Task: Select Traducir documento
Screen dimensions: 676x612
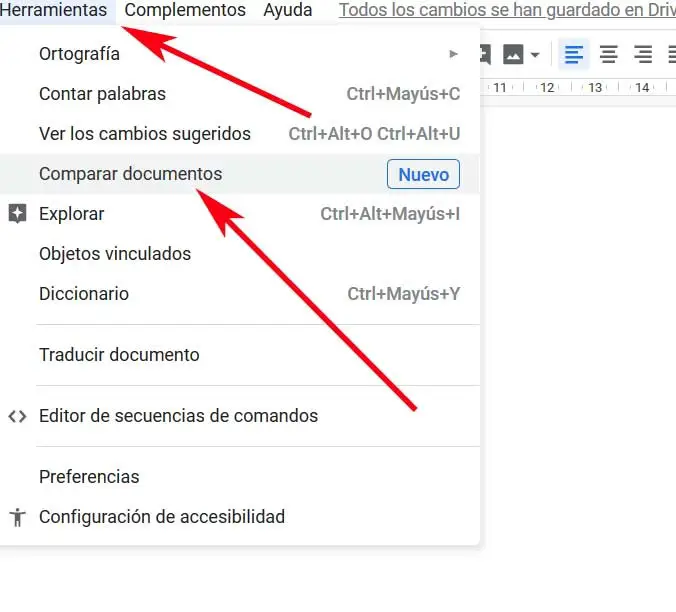Action: [x=240, y=355]
